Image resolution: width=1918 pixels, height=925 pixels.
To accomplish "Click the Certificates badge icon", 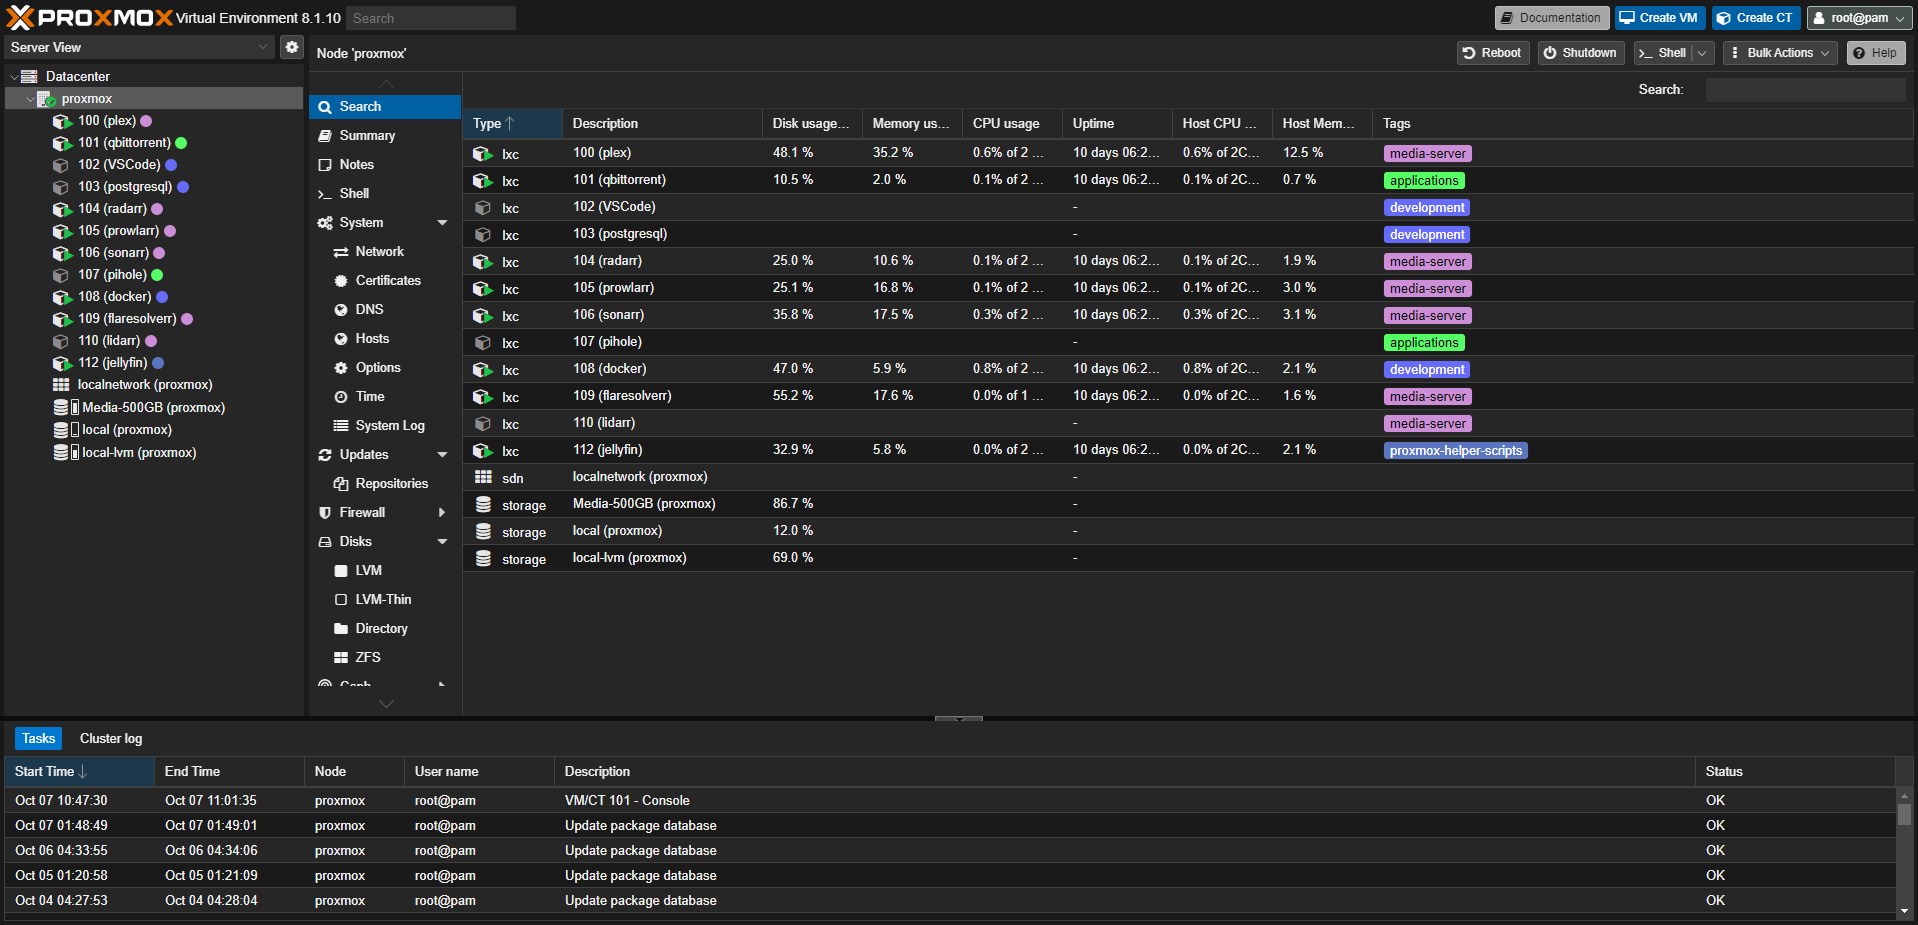I will (341, 281).
